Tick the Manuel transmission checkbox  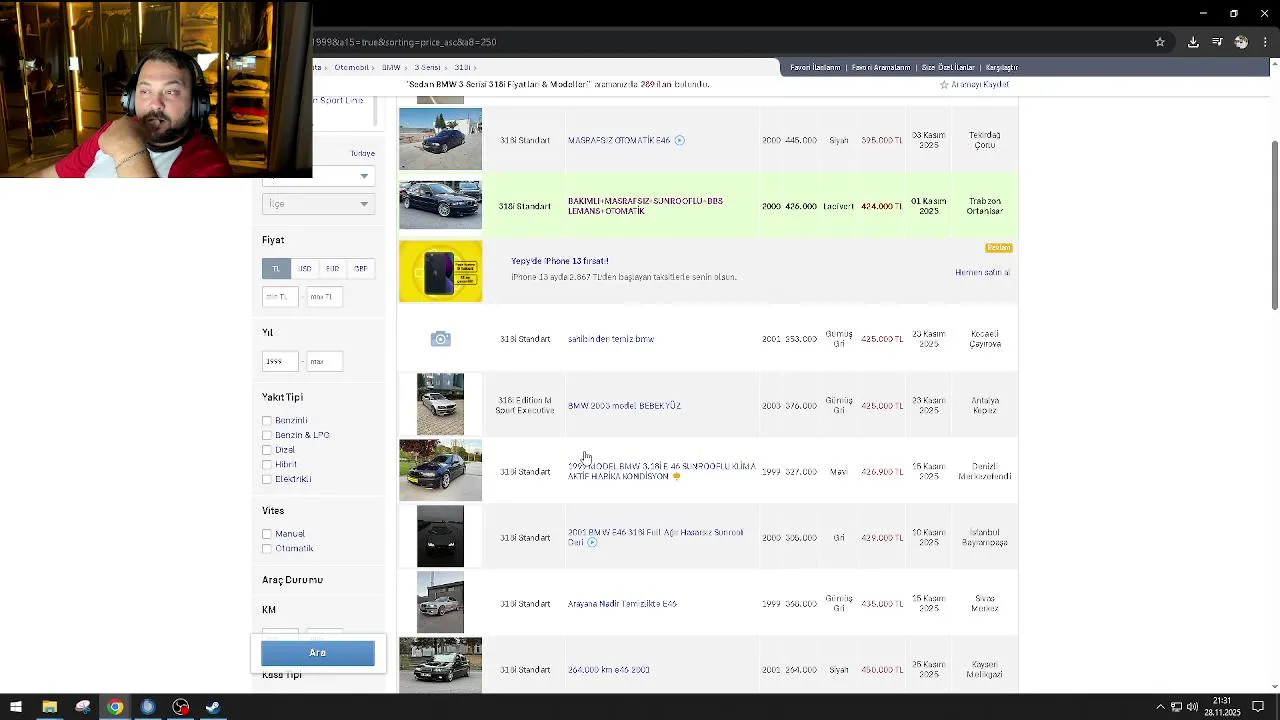[267, 534]
